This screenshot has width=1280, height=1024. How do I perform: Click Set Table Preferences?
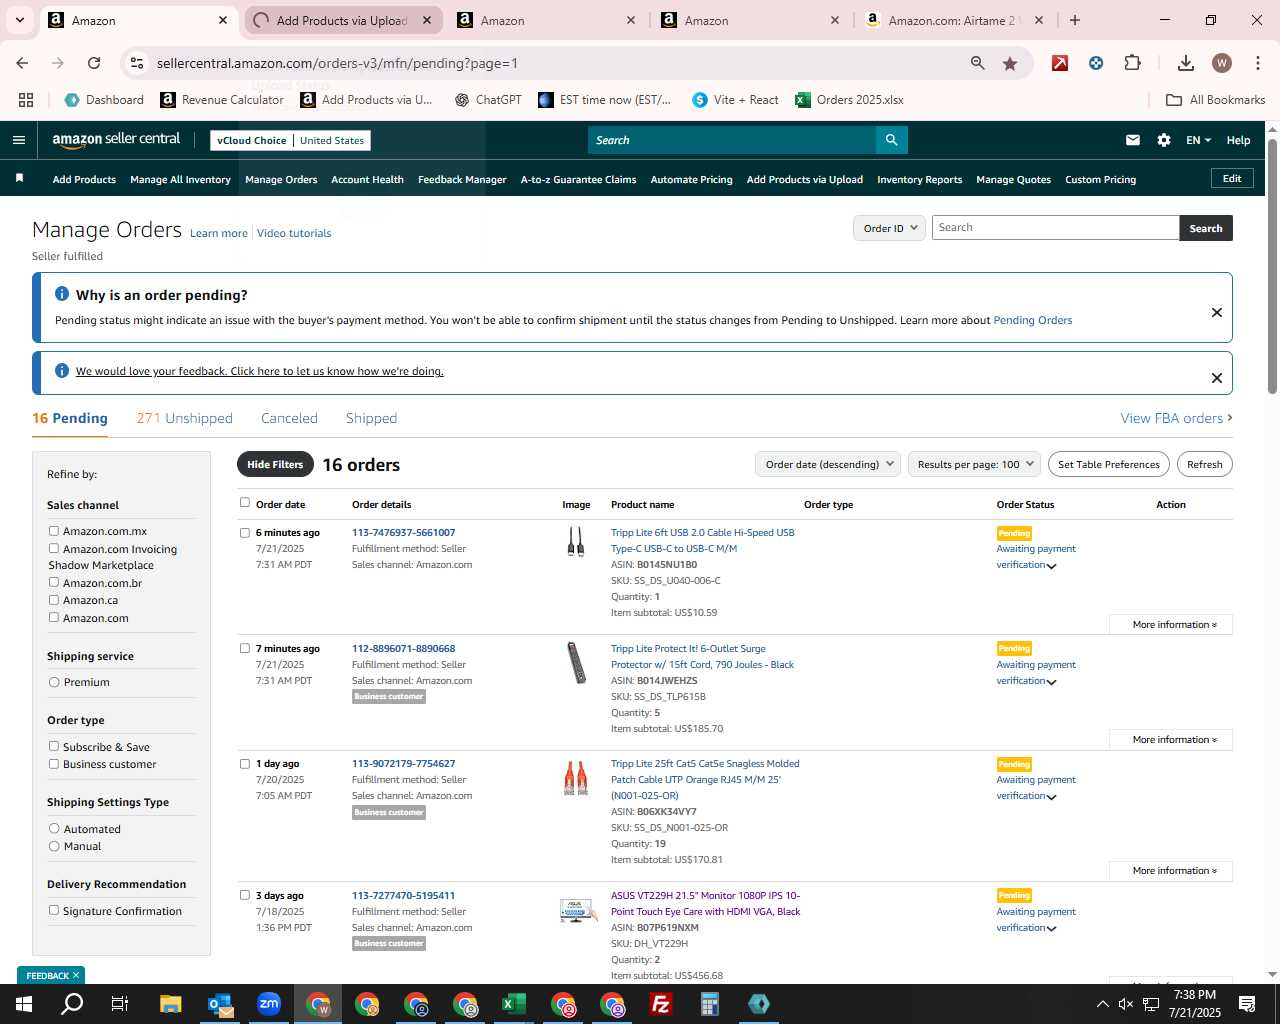[x=1108, y=464]
